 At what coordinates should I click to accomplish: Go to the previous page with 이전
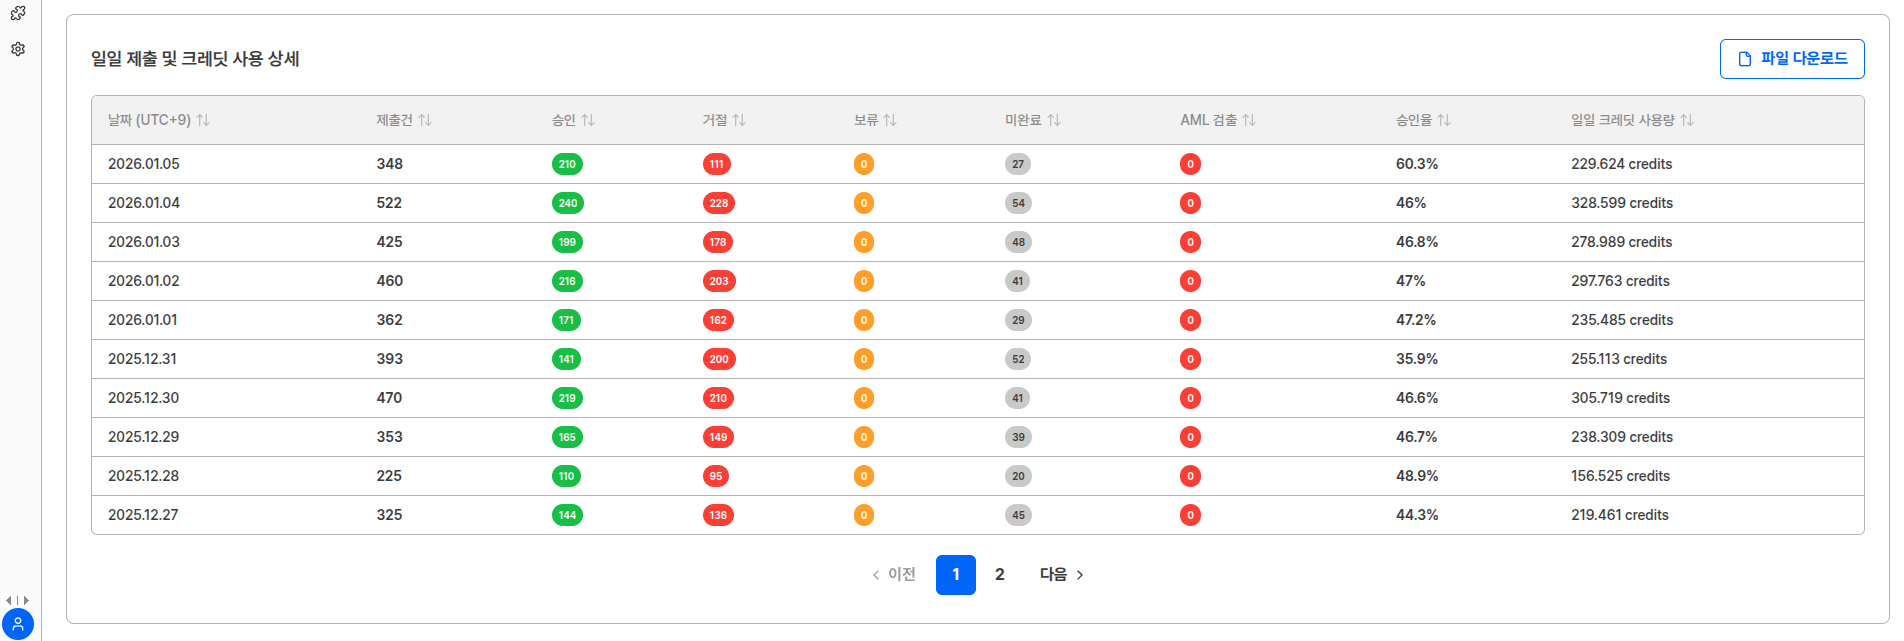pos(894,575)
